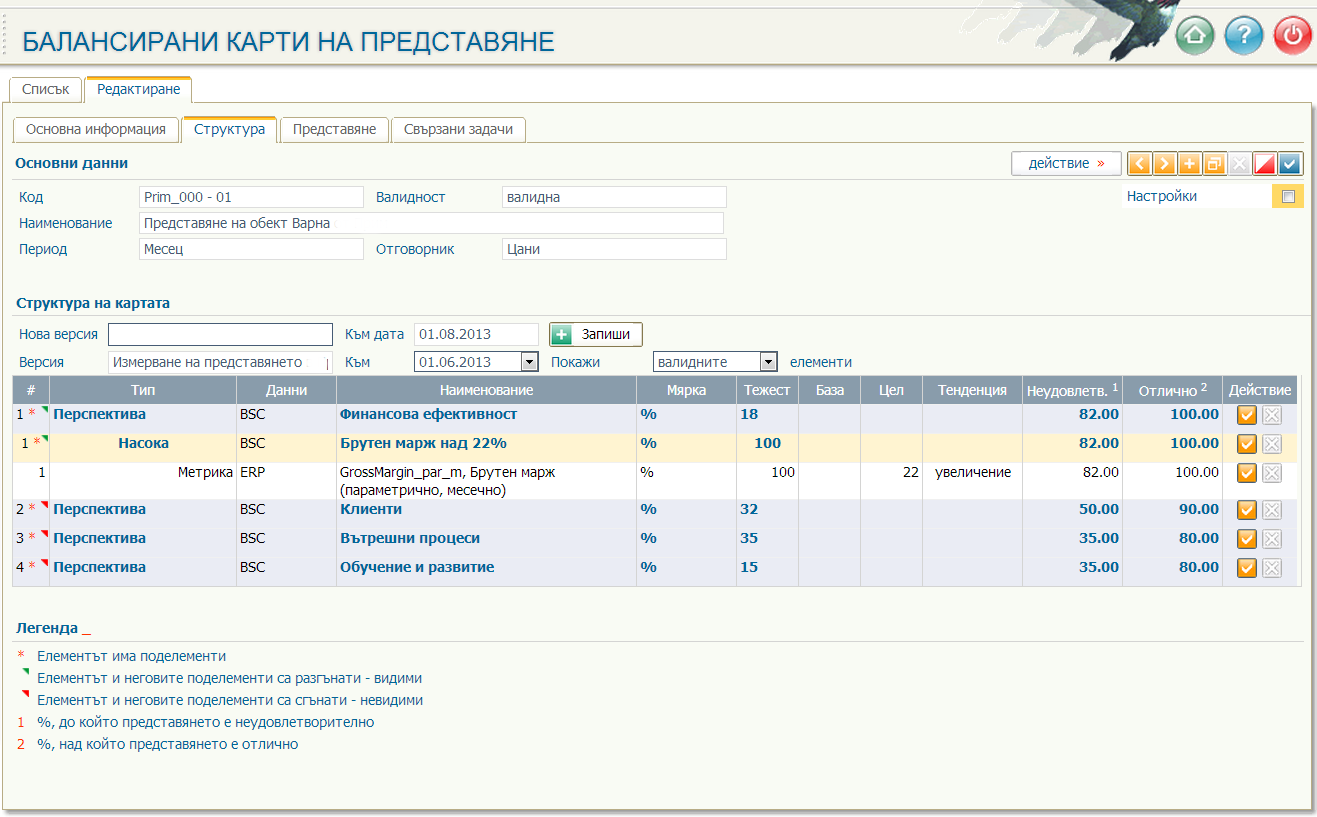The height and width of the screenshot is (817, 1317).
Task: Delete GrossMargin_par_m metric row icon
Action: coord(1272,473)
